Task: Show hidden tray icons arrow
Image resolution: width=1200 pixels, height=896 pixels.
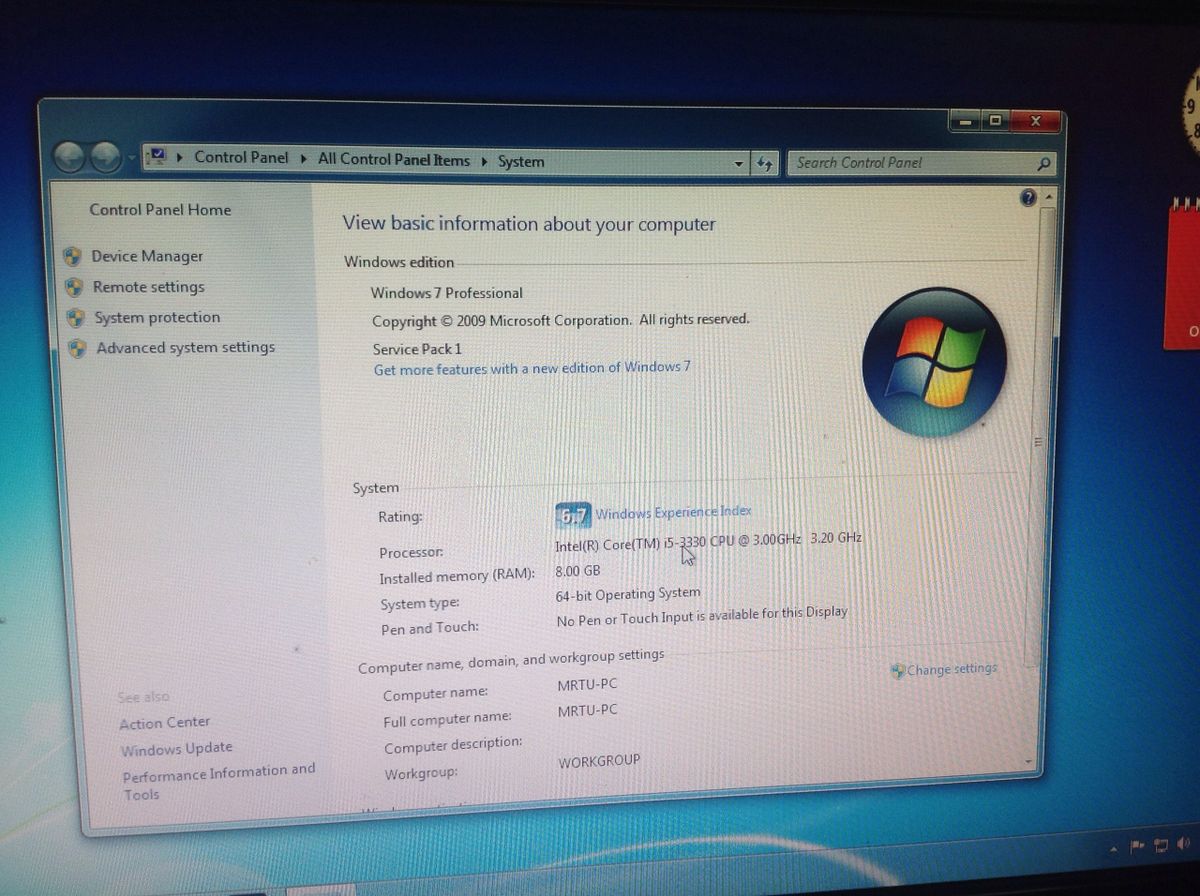Action: (x=1114, y=848)
